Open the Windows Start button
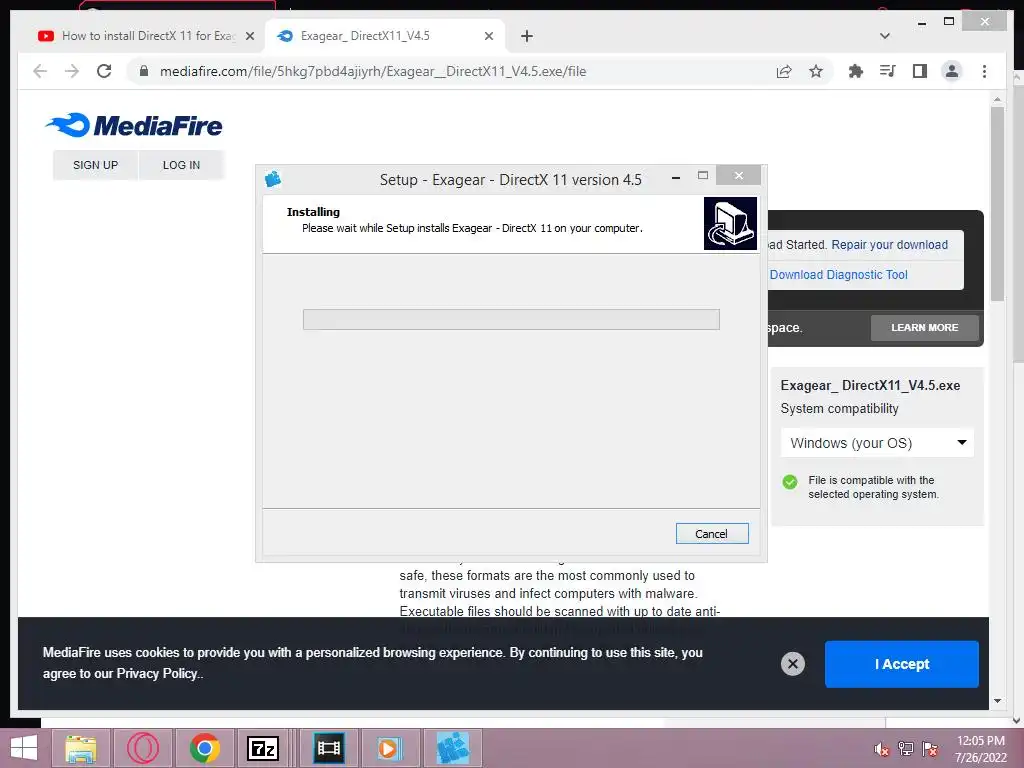Image resolution: width=1024 pixels, height=768 pixels. click(24, 748)
